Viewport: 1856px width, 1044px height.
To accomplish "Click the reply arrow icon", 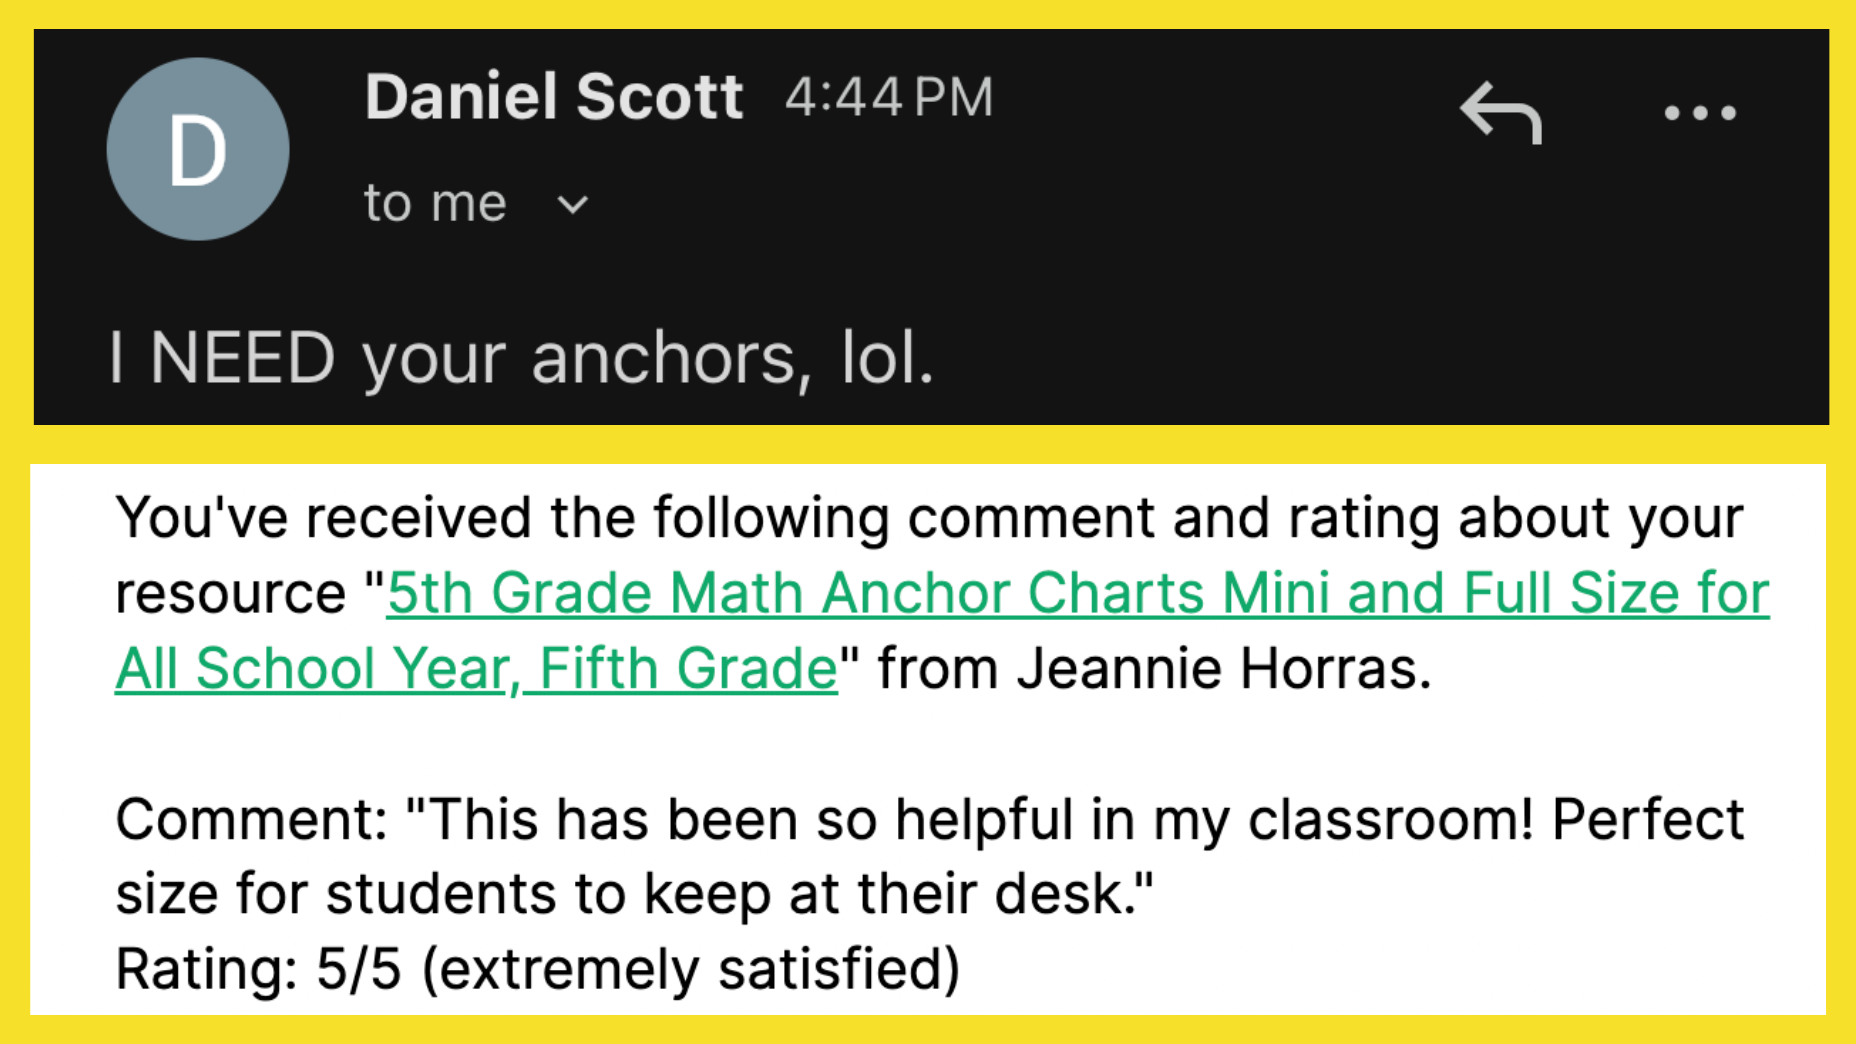I will [x=1500, y=112].
